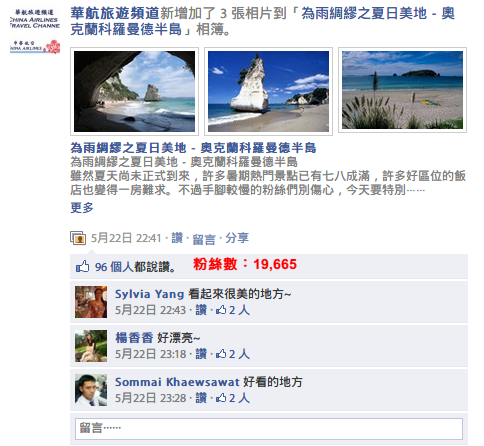Like 楊香香's comment with 讚
This screenshot has height=446, width=484.
pyautogui.click(x=201, y=354)
